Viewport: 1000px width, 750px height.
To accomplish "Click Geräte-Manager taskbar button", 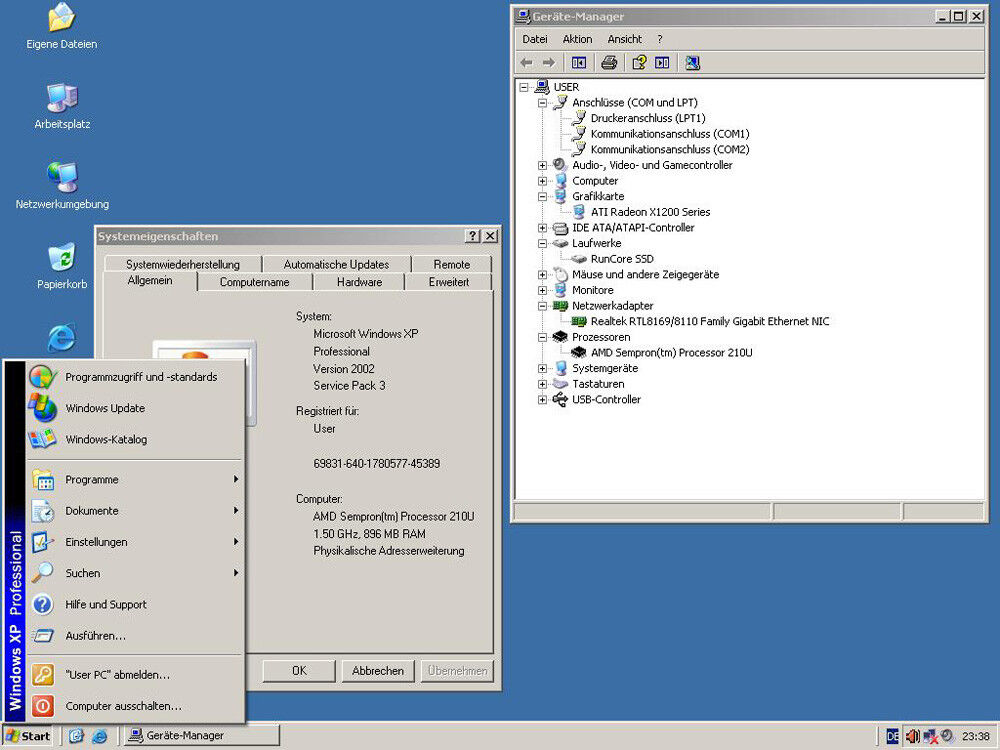I will (x=202, y=735).
